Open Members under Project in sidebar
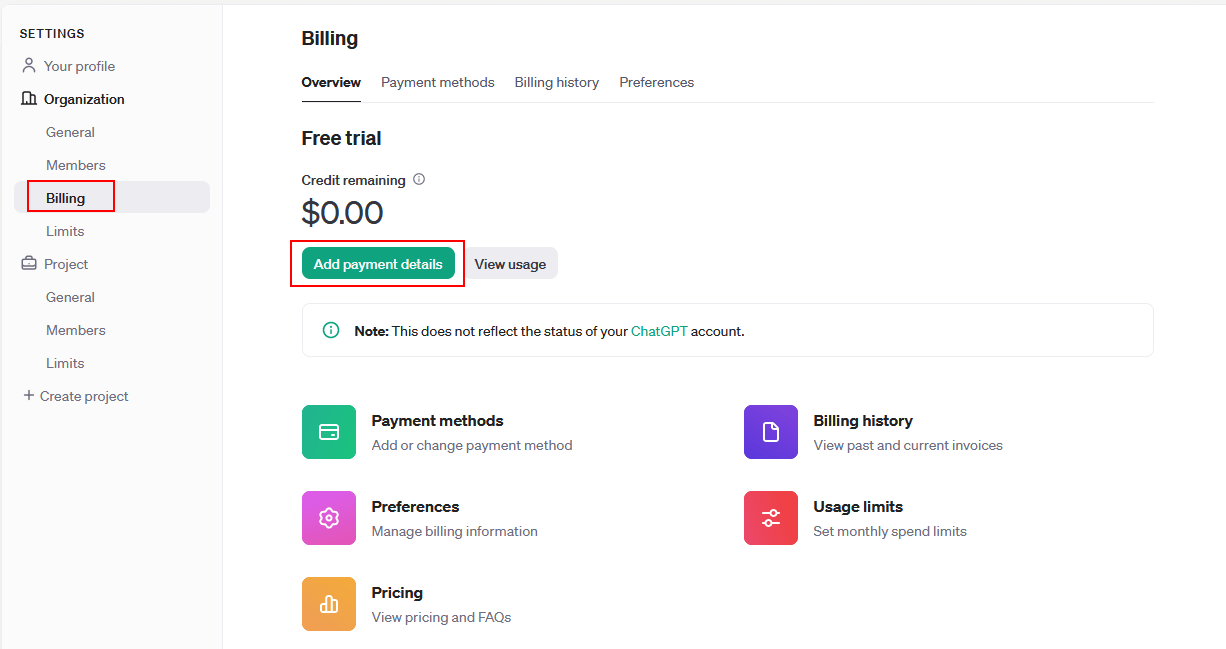The image size is (1226, 649). (x=75, y=330)
